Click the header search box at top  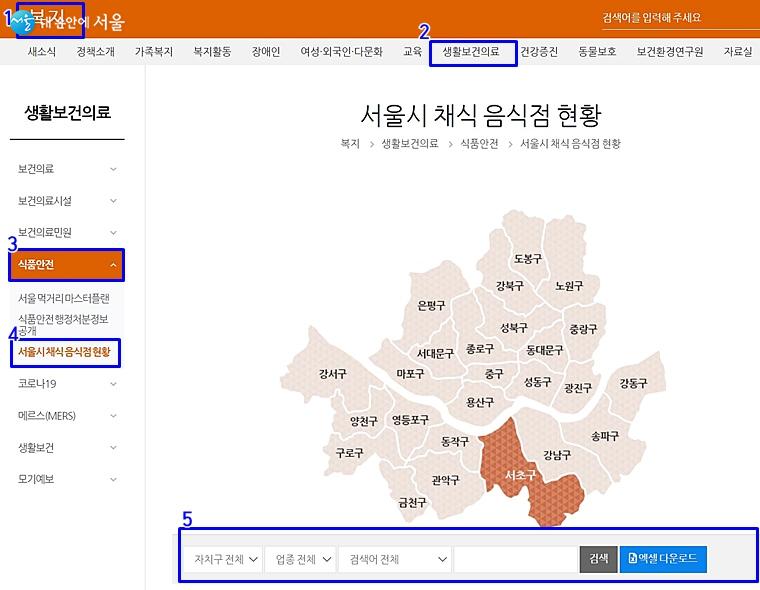670,18
